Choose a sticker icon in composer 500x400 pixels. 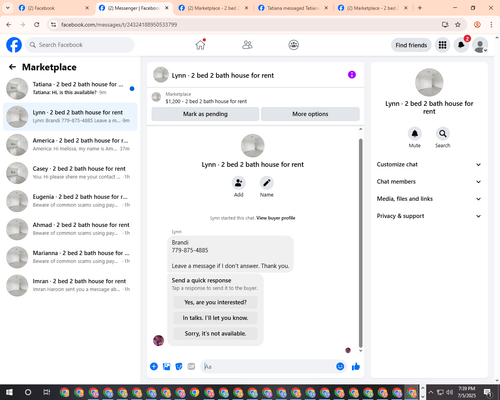pyautogui.click(x=179, y=367)
